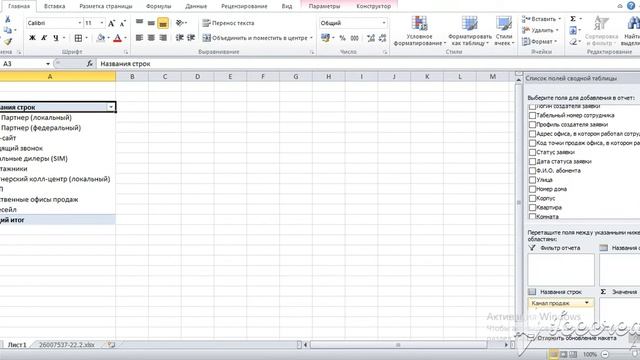Increase decimal places
This screenshot has height=360, width=640.
pyautogui.click(x=371, y=38)
